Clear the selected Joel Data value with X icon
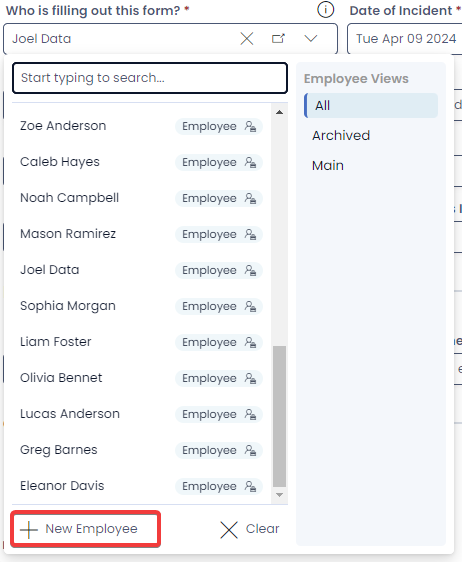 pos(247,39)
